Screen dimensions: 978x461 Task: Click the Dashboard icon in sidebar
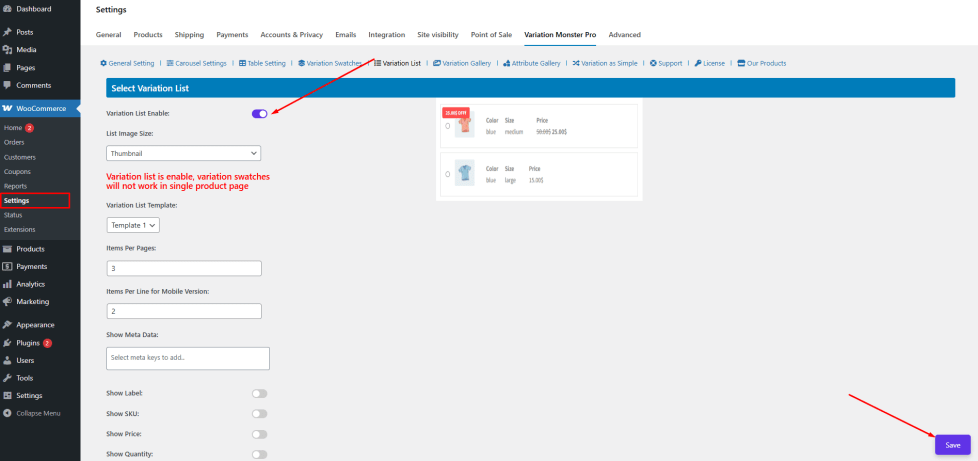(x=7, y=9)
